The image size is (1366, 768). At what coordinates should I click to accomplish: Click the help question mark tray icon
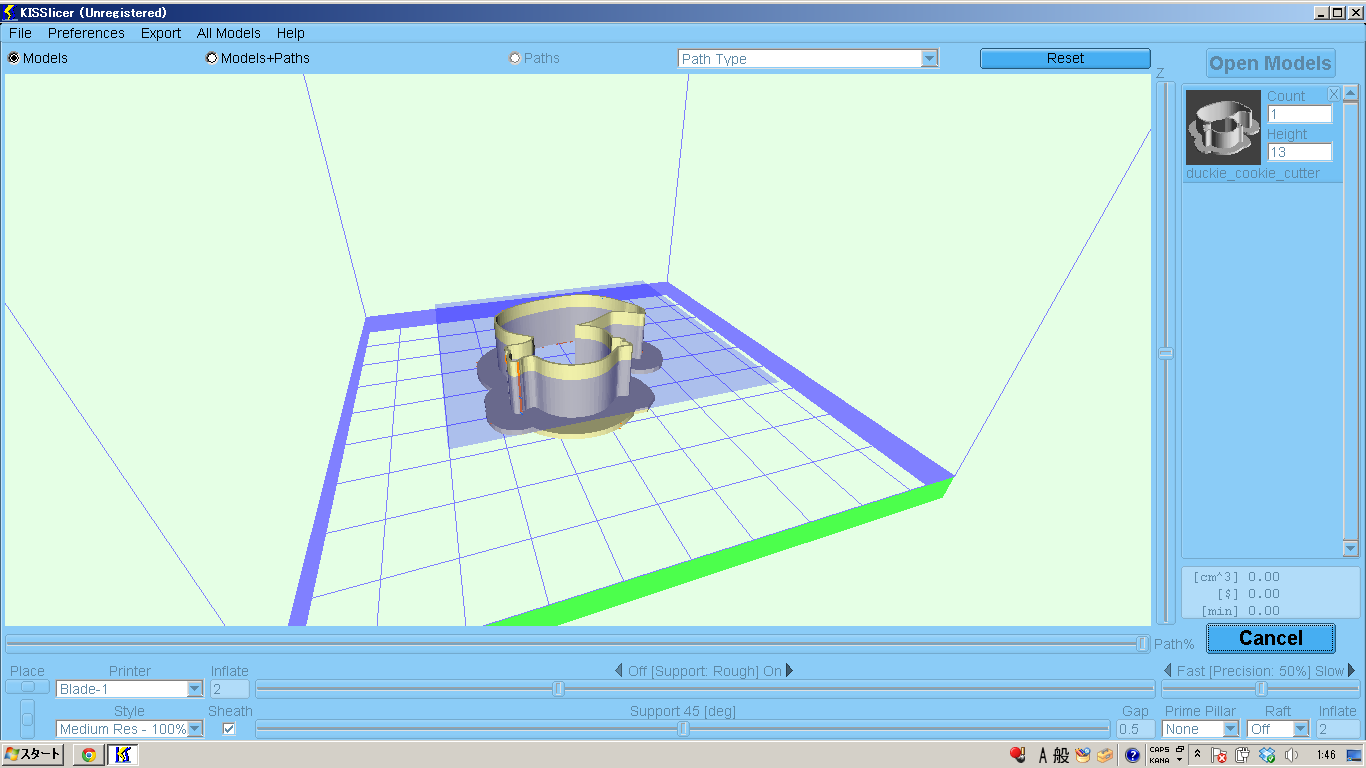(1132, 755)
